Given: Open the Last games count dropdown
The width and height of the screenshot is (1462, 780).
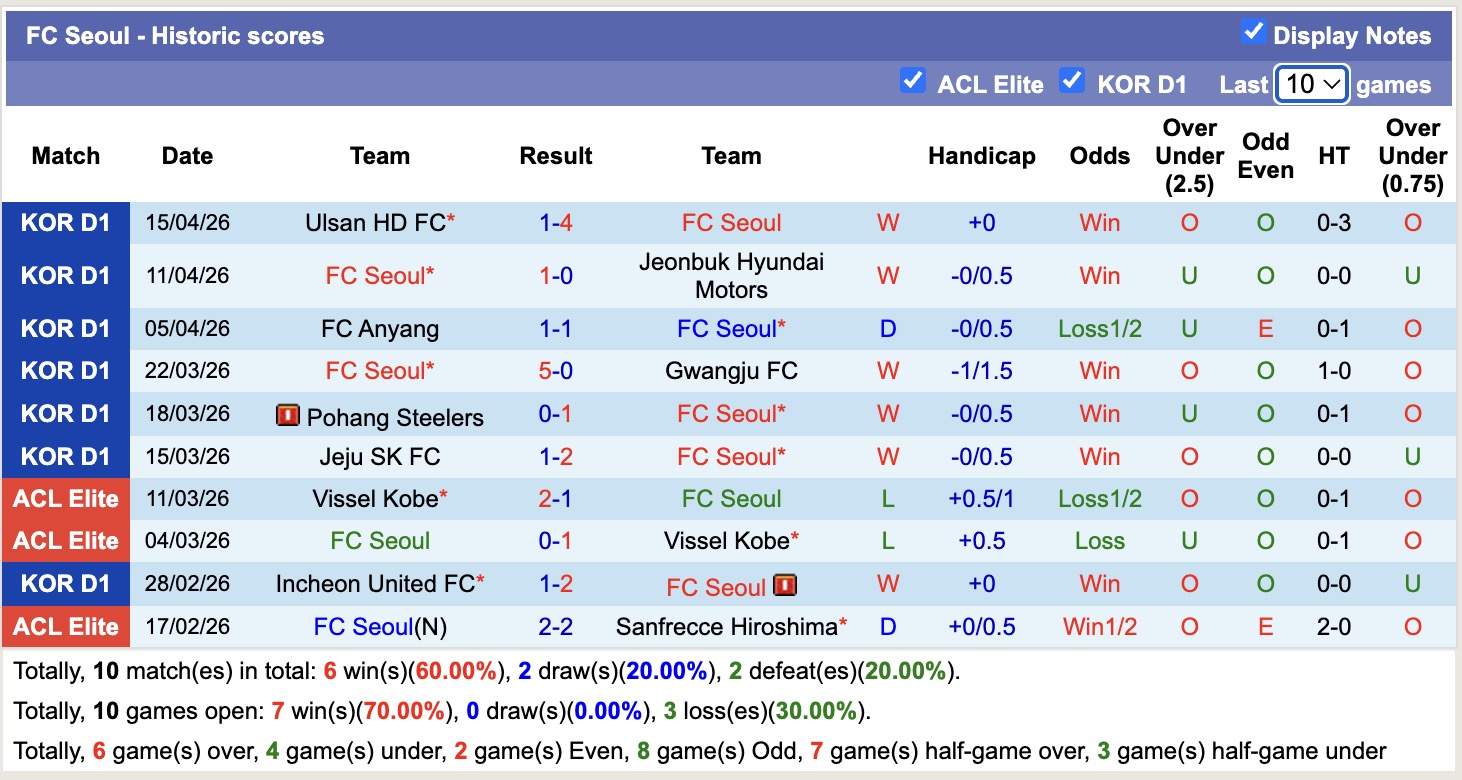Looking at the screenshot, I should point(1311,85).
